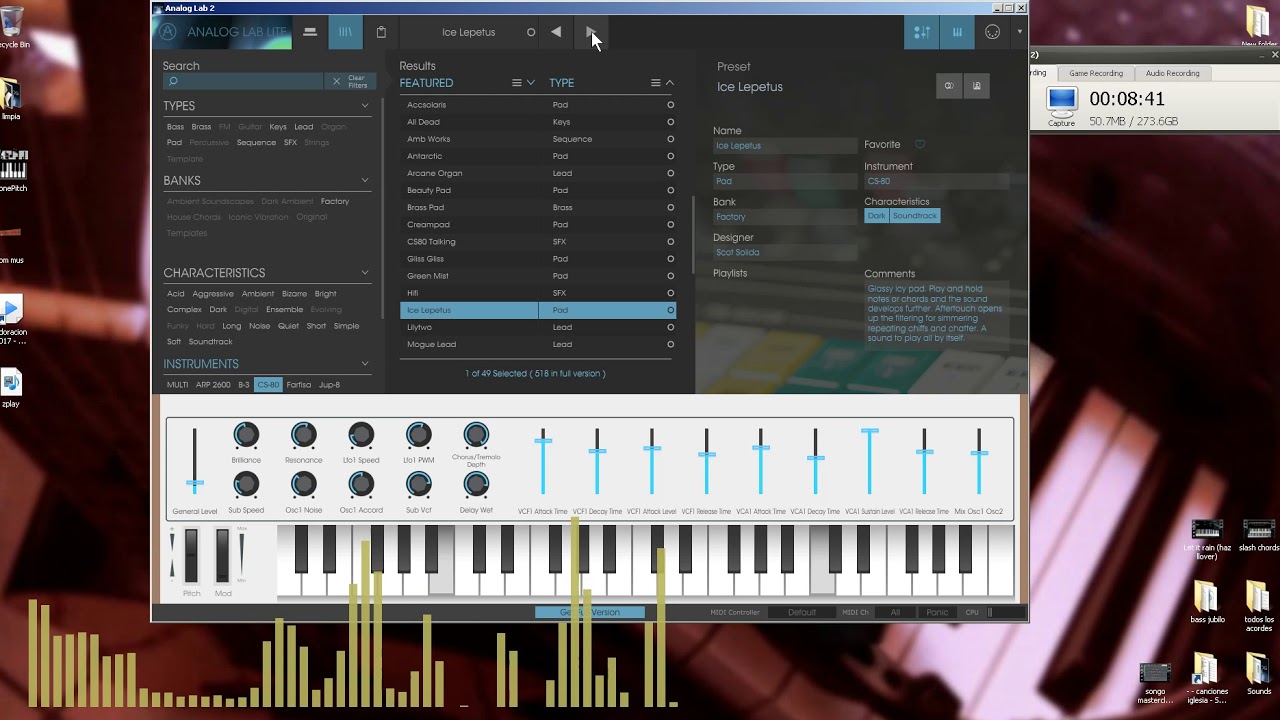Select the CS80 Talking preset
The height and width of the screenshot is (720, 1280).
tap(537, 242)
